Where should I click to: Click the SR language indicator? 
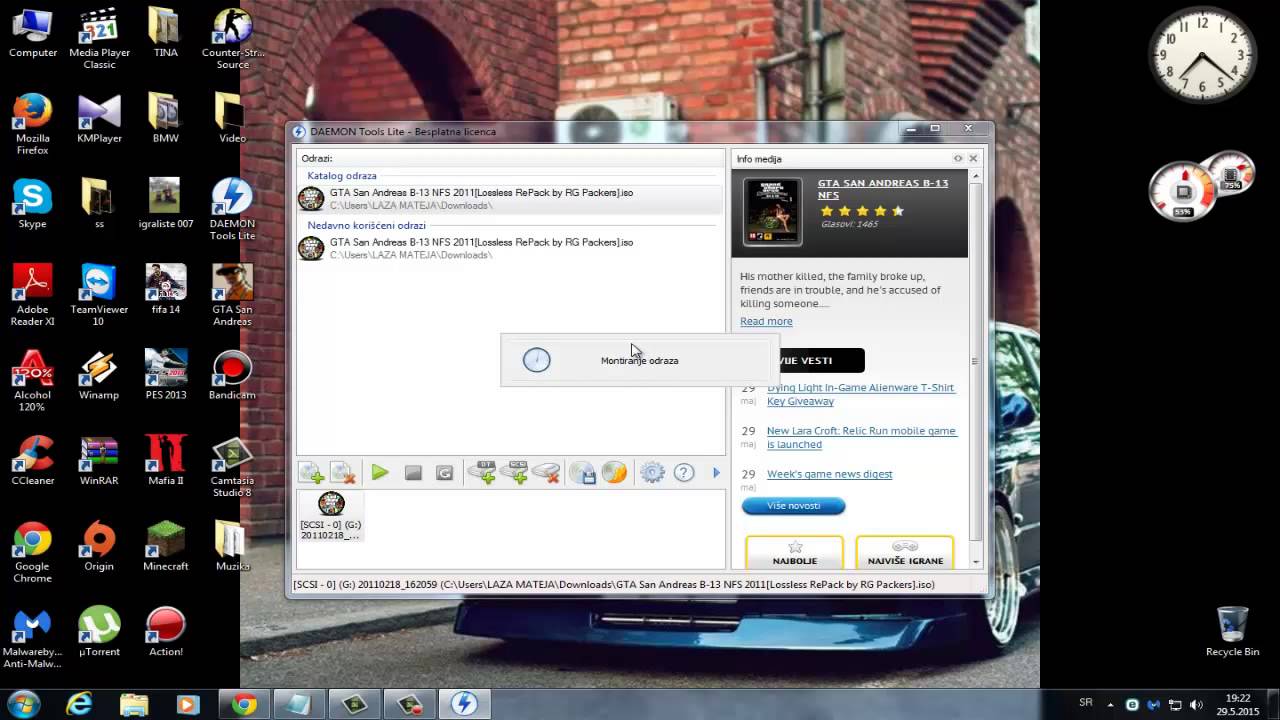1086,703
